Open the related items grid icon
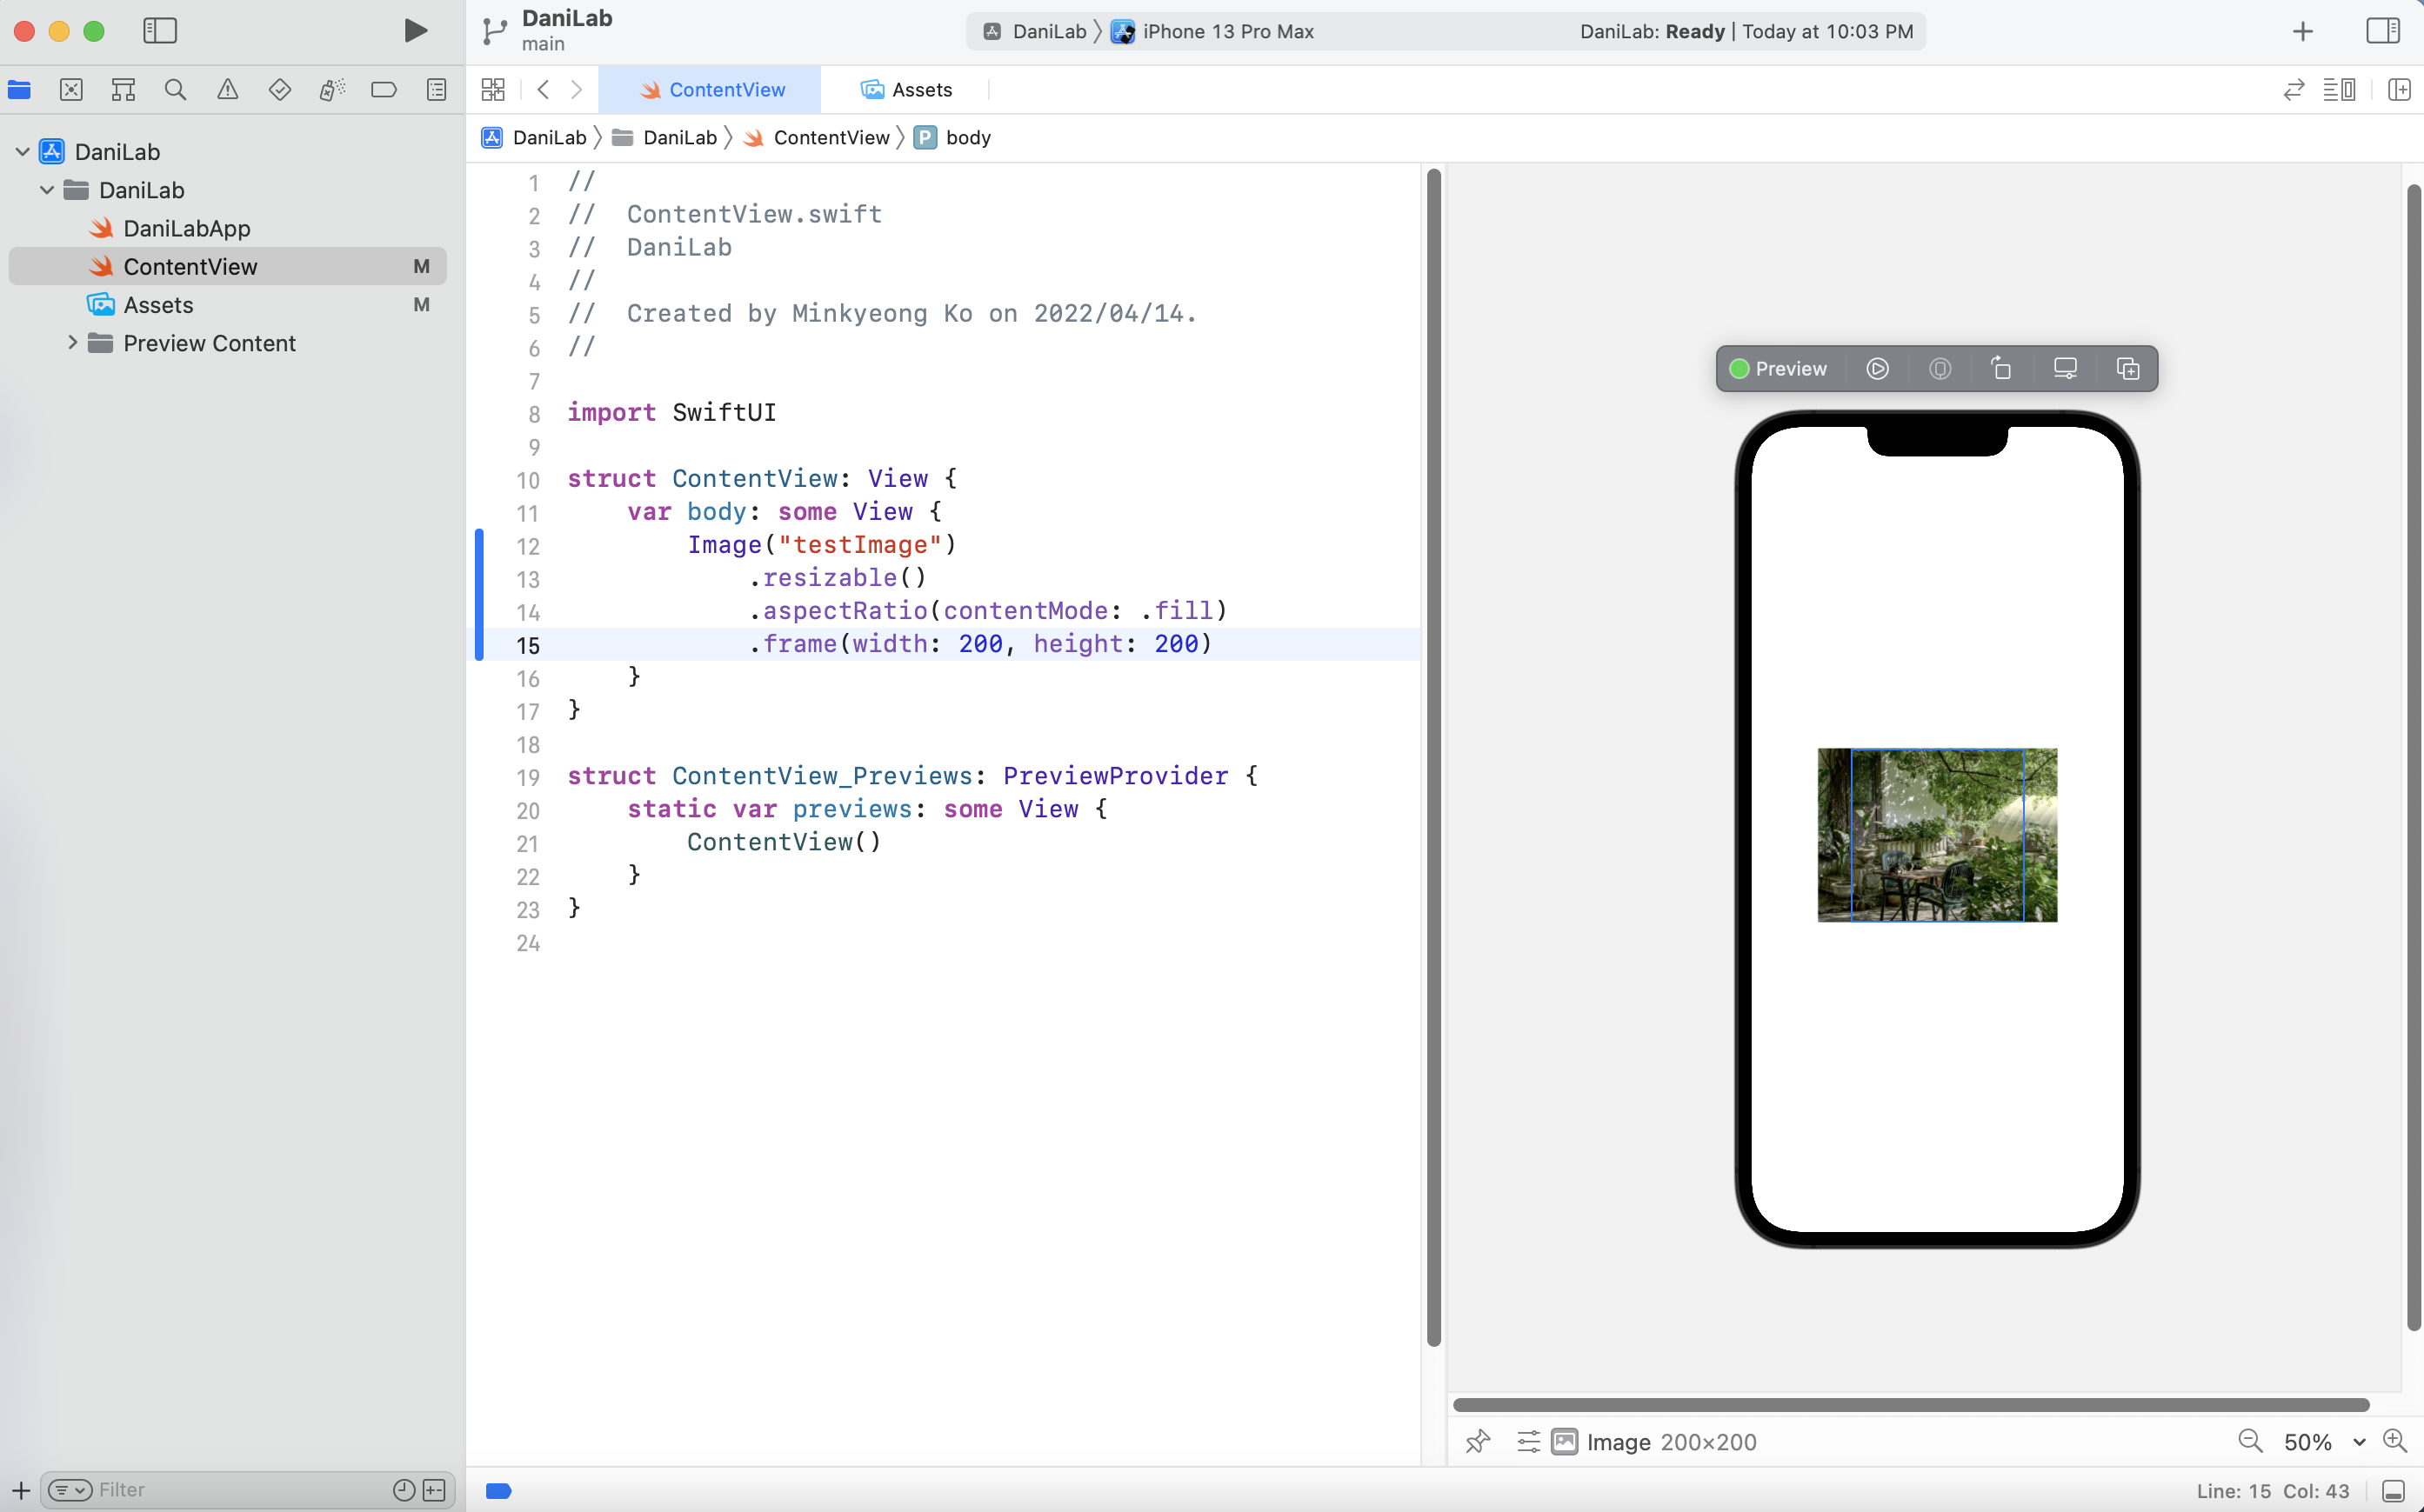This screenshot has width=2424, height=1512. 493,90
